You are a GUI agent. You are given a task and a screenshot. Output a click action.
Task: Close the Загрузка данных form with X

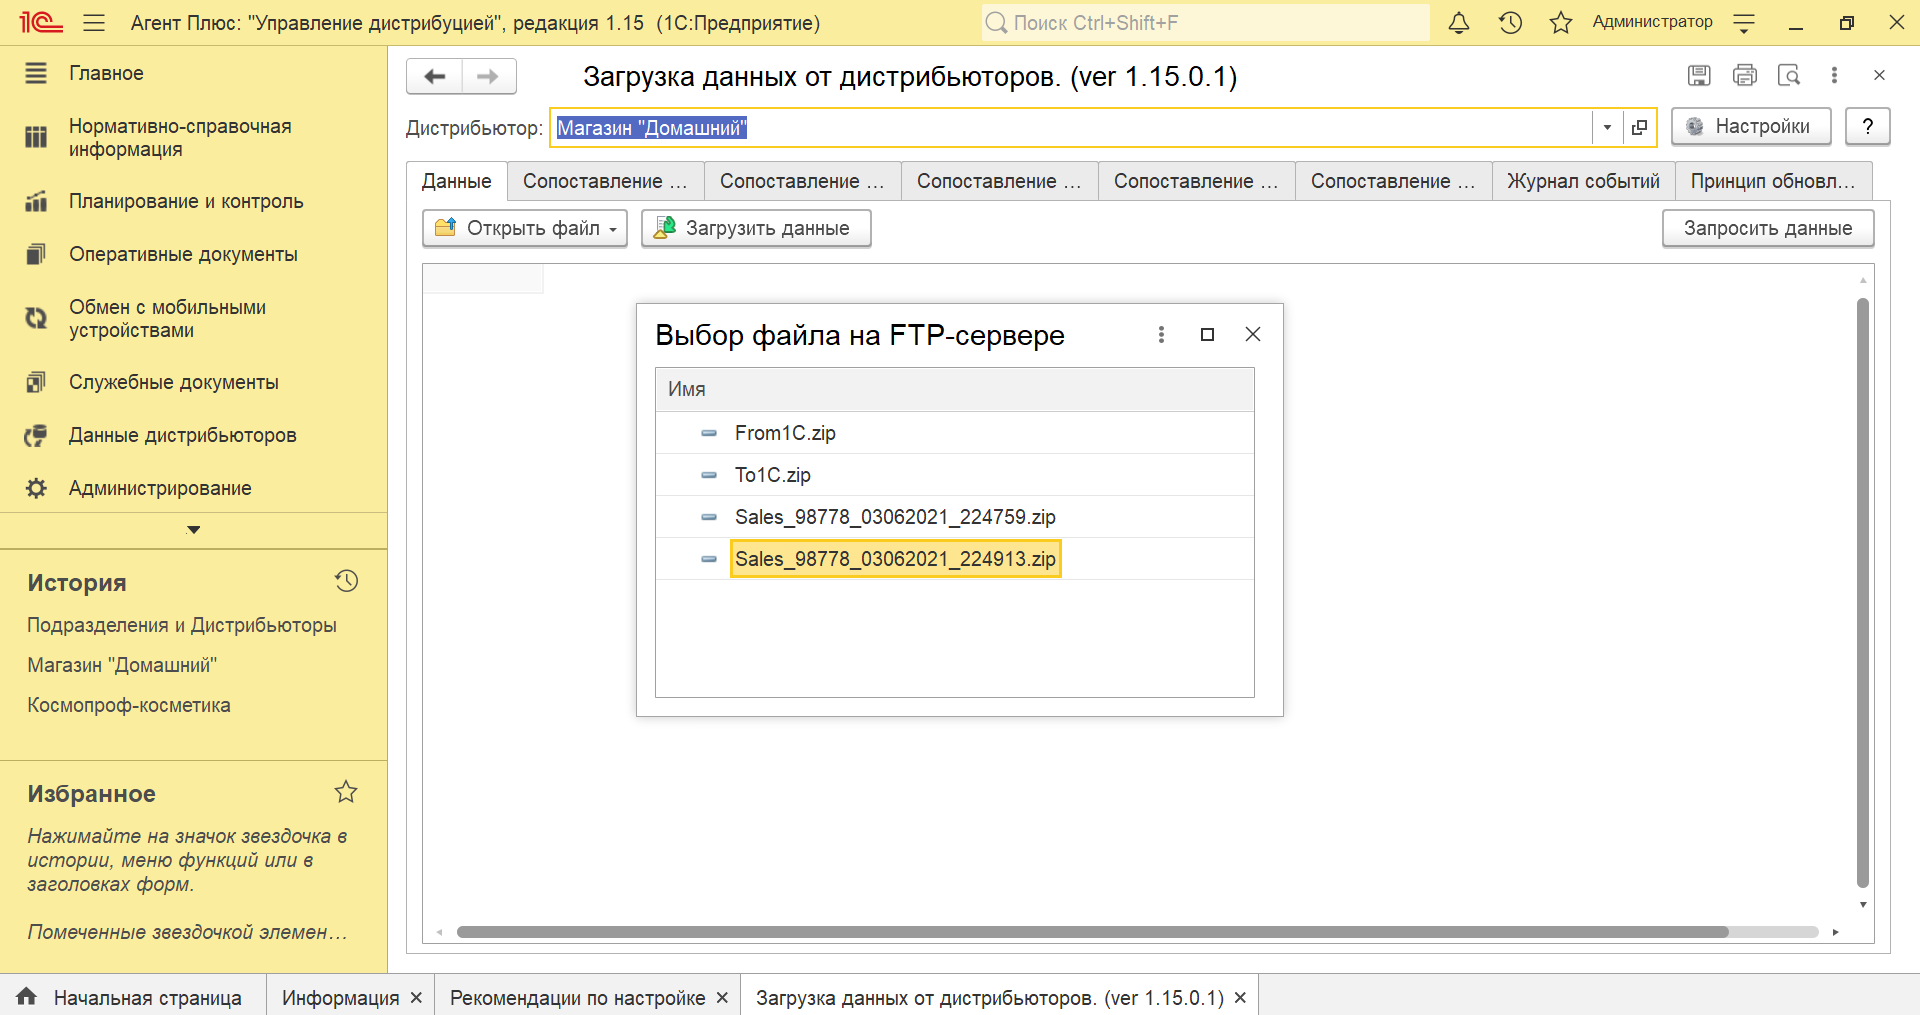(x=1879, y=75)
